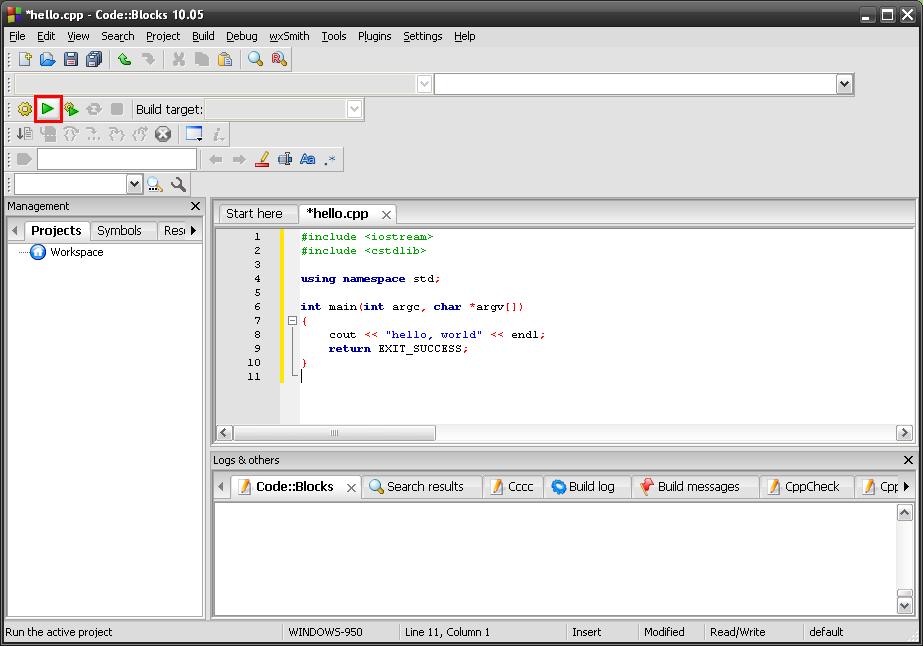Viewport: 923px width, 646px height.
Task: Toggle regular expressions in incremental search
Action: coord(330,159)
